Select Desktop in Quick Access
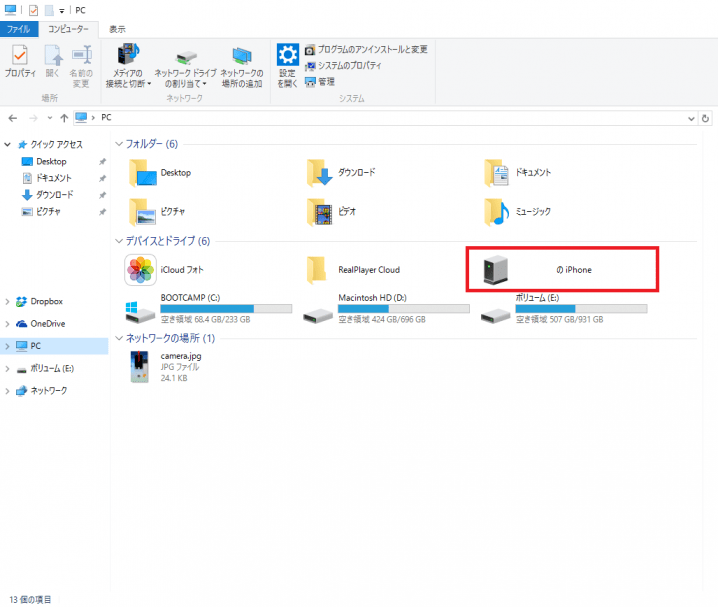718x607 pixels. [51, 162]
